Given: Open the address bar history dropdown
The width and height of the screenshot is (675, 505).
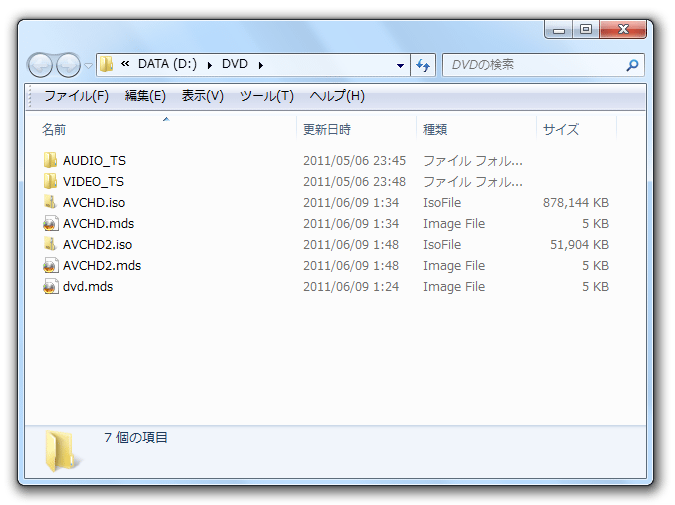Looking at the screenshot, I should pos(400,65).
